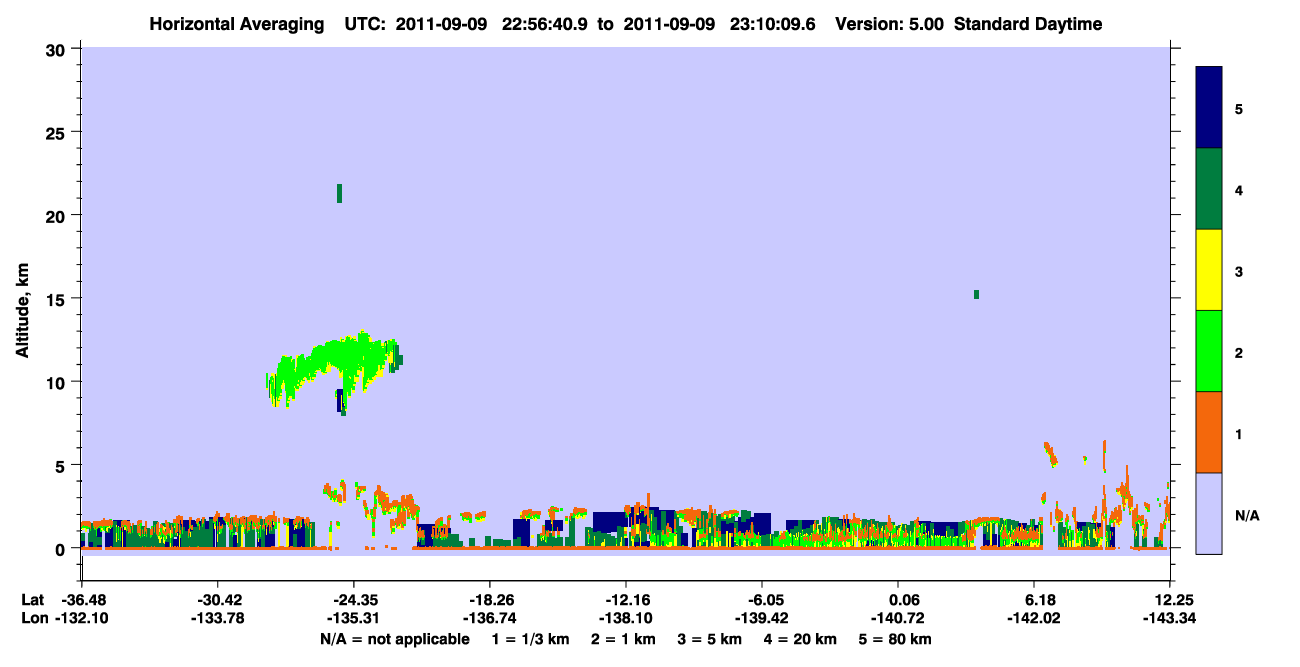Click the '5 = 80 km' legend entry
This screenshot has height=667, width=1300.
point(896,639)
